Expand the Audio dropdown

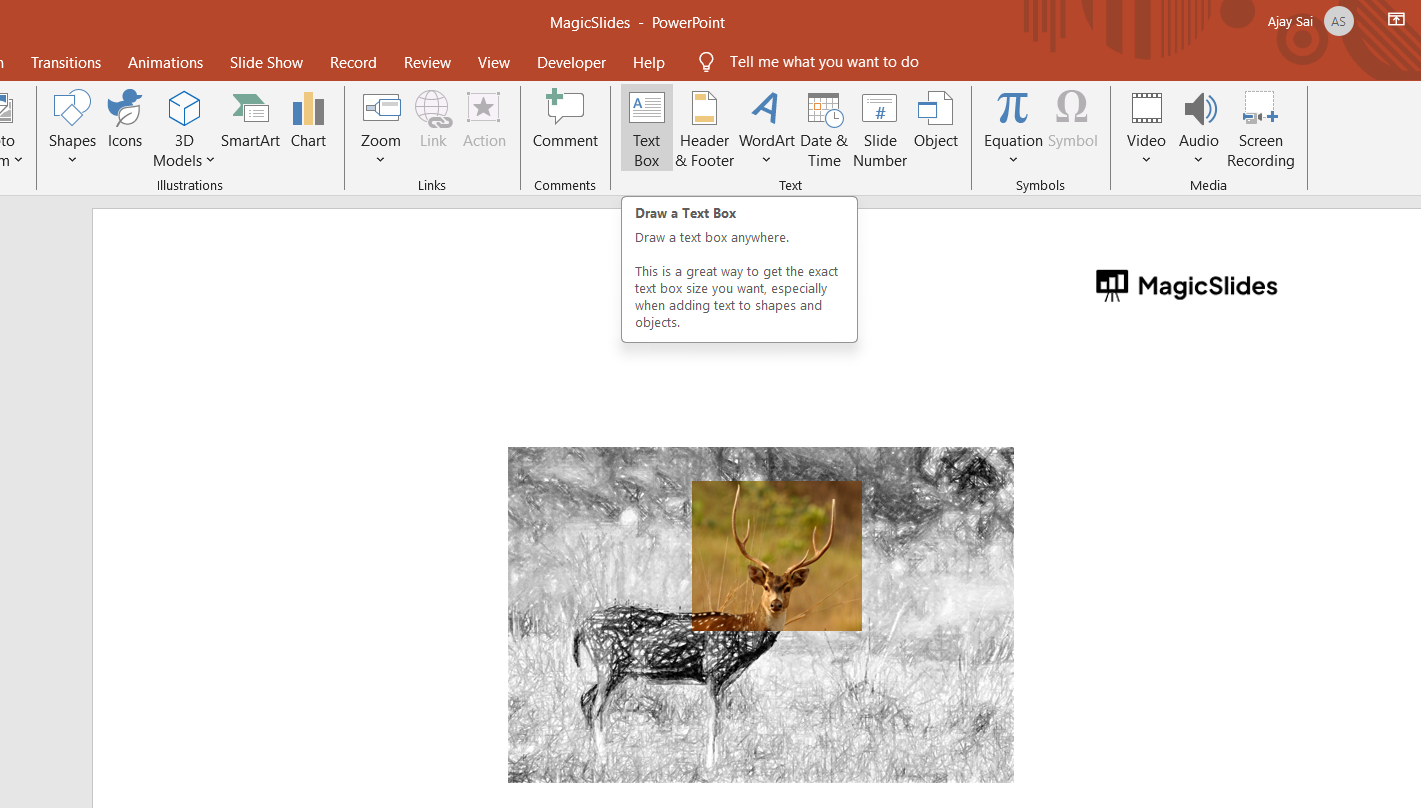(x=1198, y=160)
